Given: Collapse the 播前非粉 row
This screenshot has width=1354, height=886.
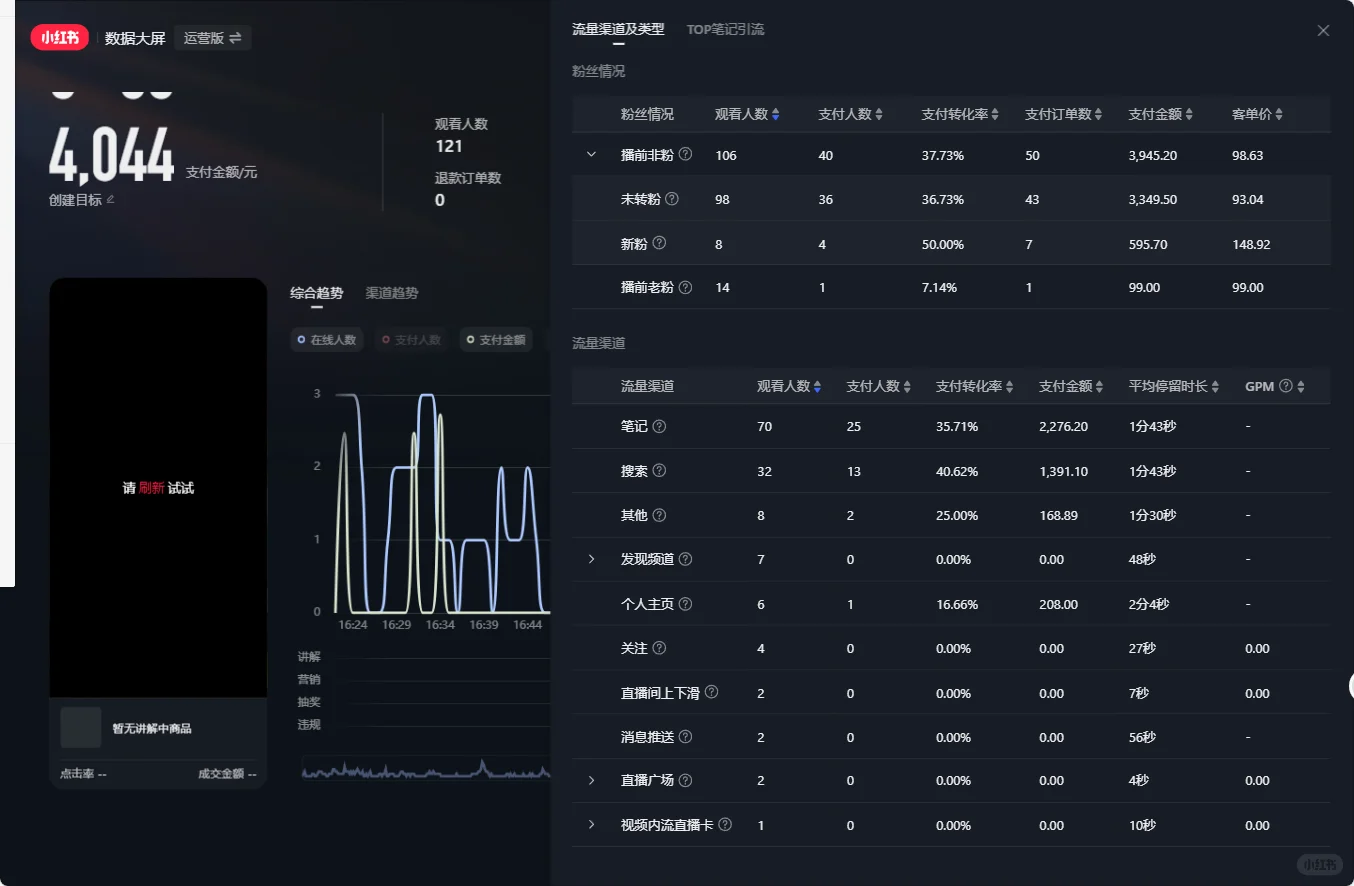Looking at the screenshot, I should pos(591,155).
